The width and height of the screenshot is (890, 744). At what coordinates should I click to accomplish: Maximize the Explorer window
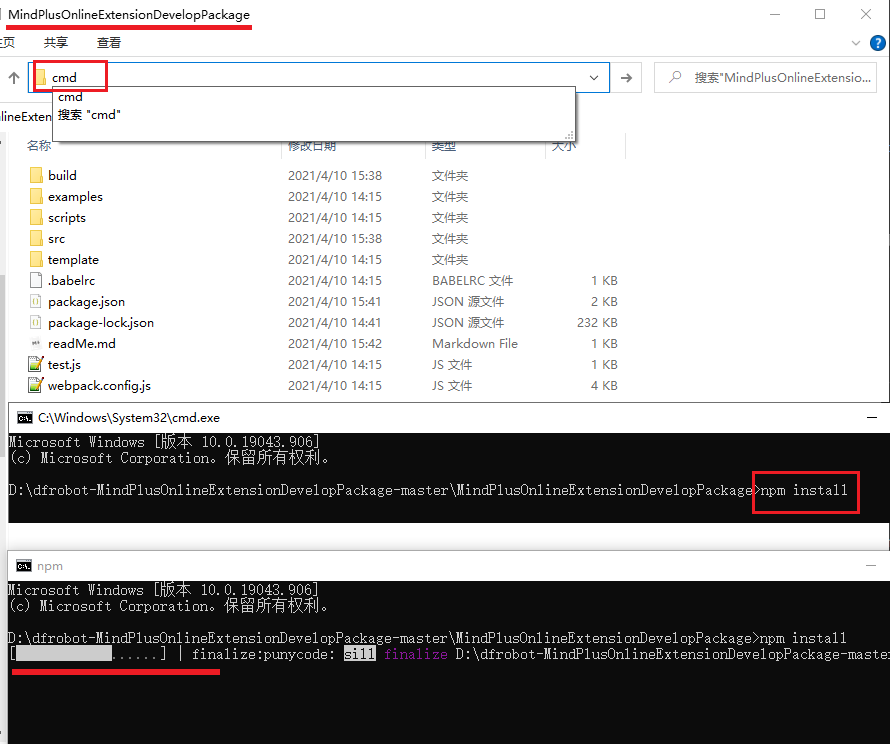pos(820,14)
